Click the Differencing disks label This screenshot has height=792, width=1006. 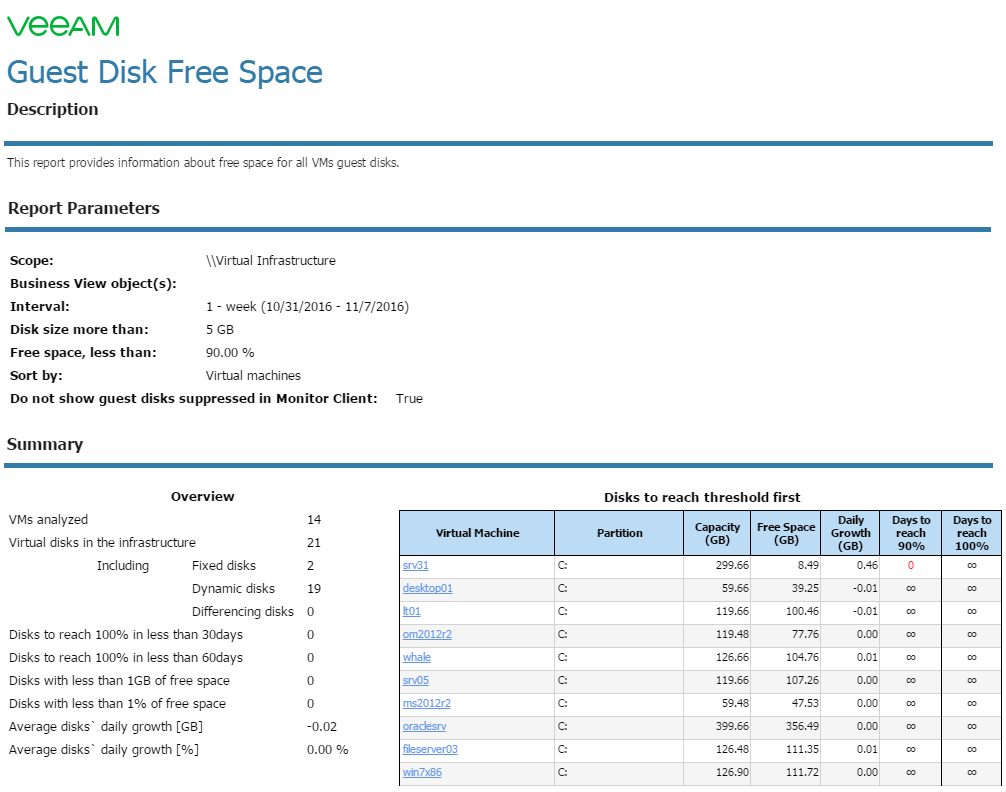(x=243, y=612)
